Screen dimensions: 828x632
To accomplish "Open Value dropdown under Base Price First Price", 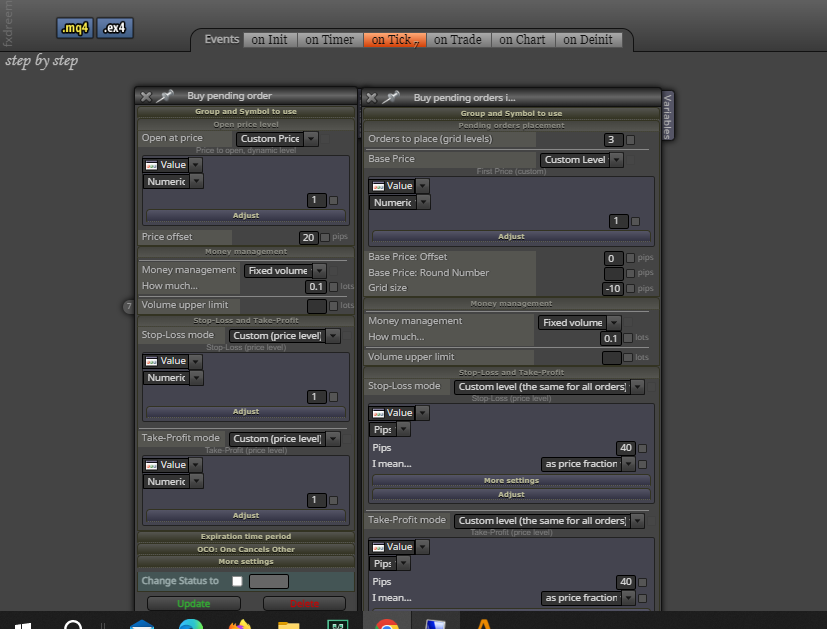I will pos(399,186).
